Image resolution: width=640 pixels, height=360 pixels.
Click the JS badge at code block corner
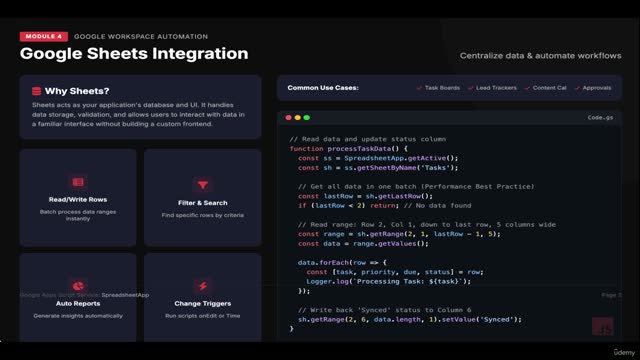point(603,327)
